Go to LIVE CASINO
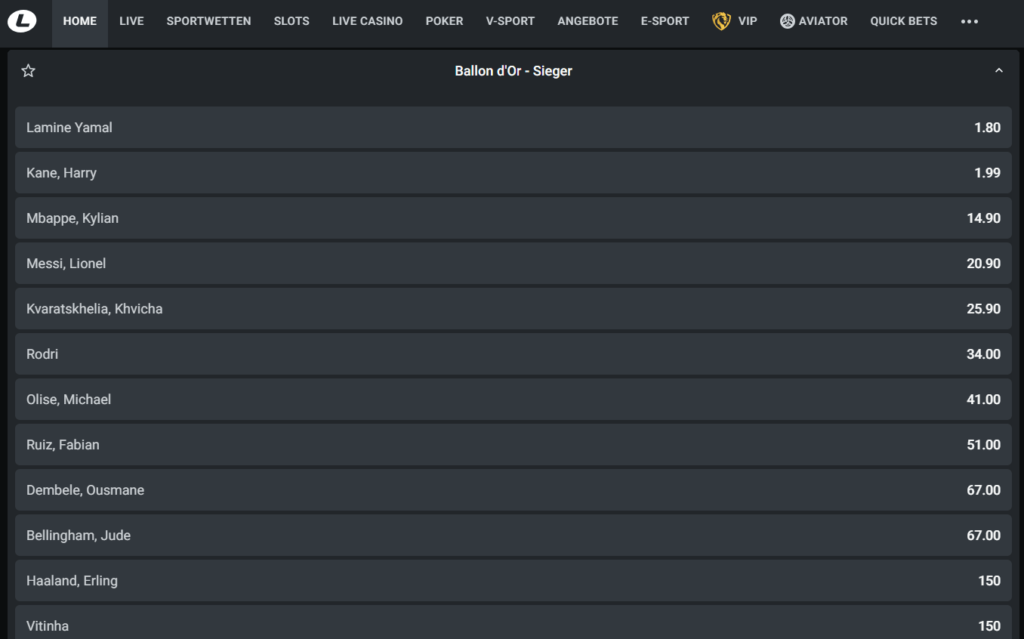 [x=367, y=21]
